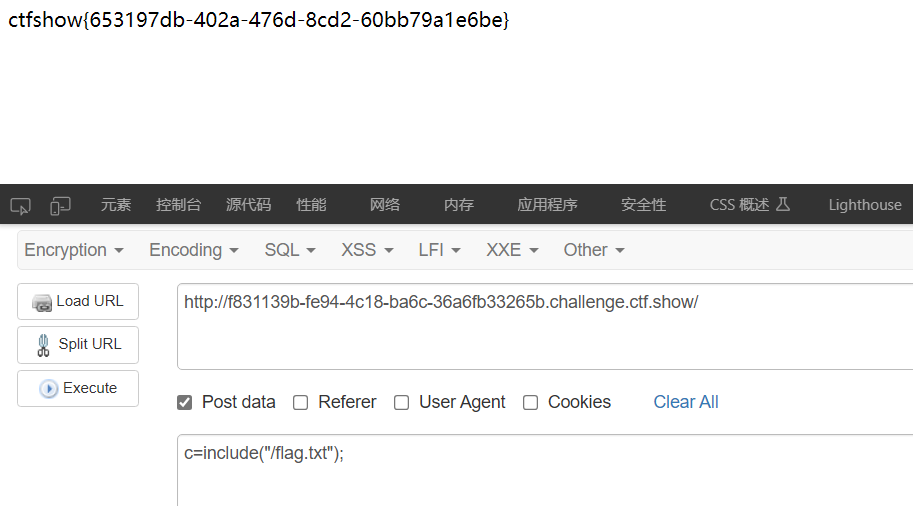913x506 pixels.
Task: Click the CSS overview flask icon
Action: [x=783, y=204]
